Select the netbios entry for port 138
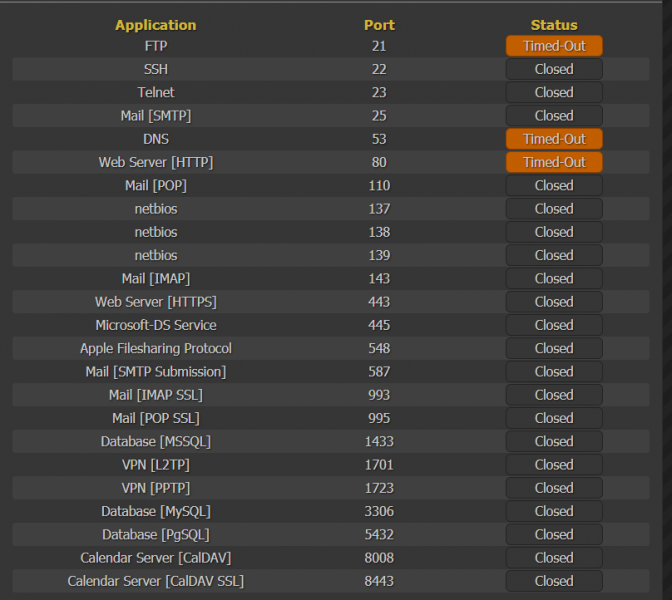The height and width of the screenshot is (600, 672). click(x=155, y=232)
